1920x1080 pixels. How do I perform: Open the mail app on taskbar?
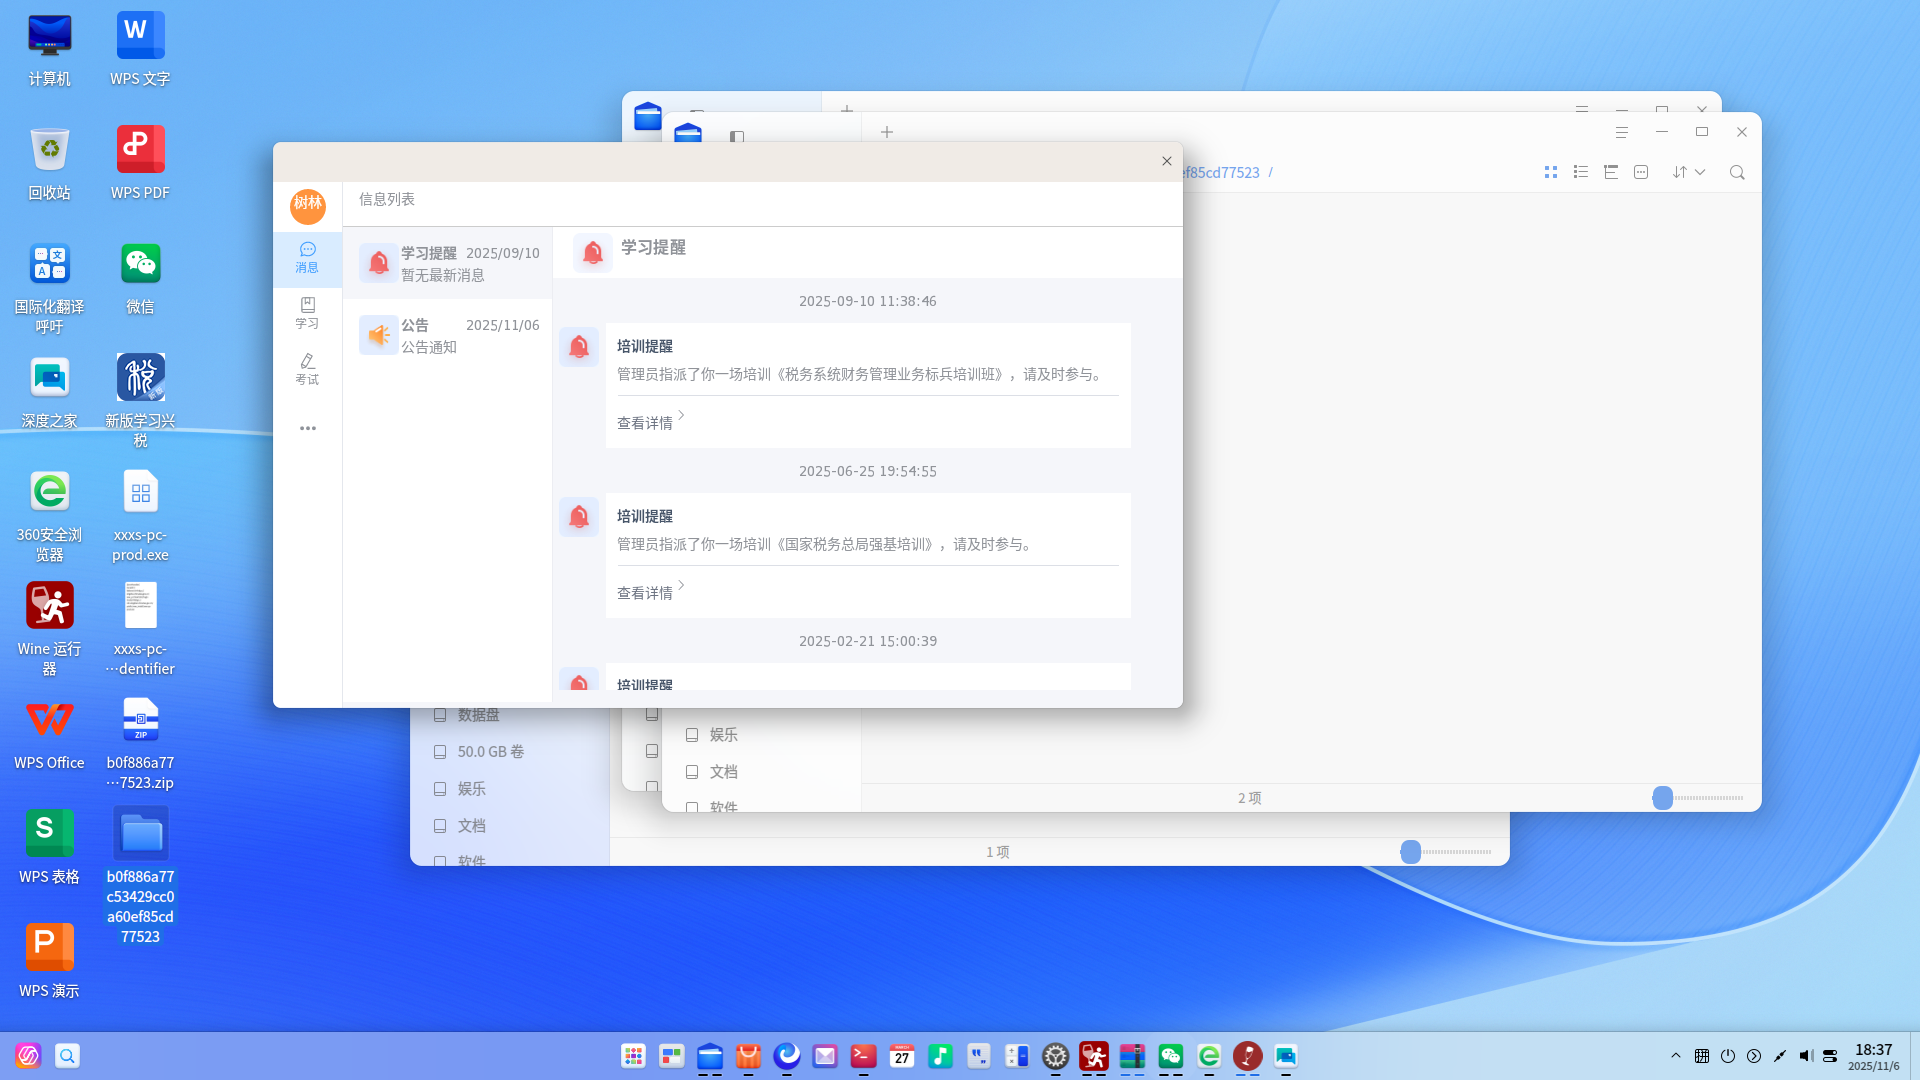[x=825, y=1056]
